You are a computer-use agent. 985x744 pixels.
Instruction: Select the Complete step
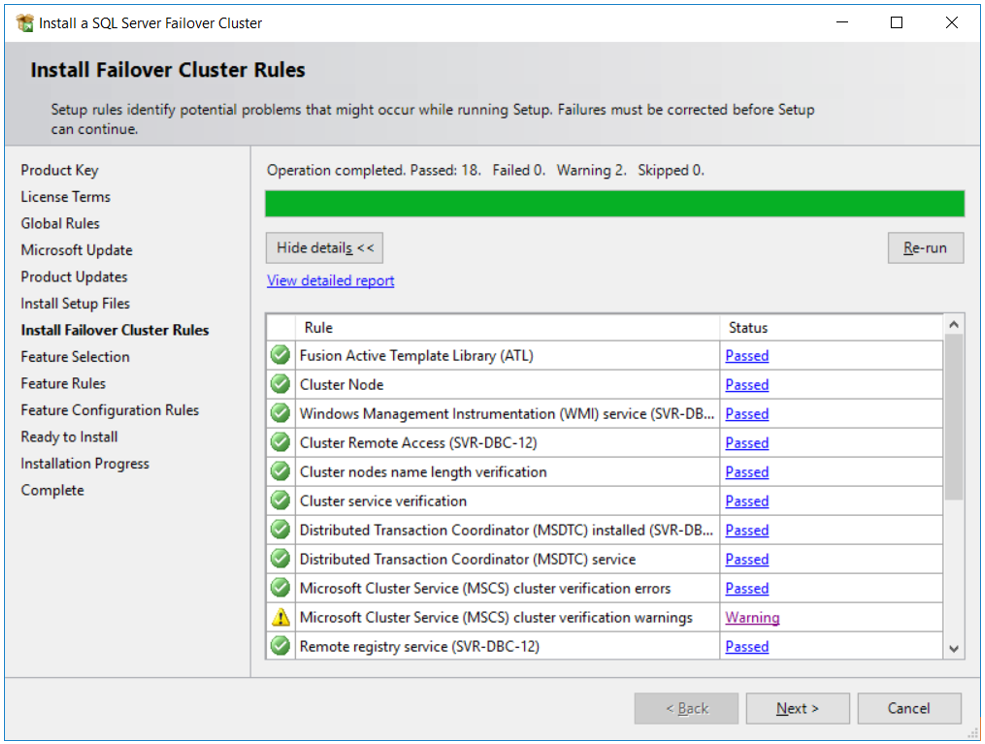point(52,490)
